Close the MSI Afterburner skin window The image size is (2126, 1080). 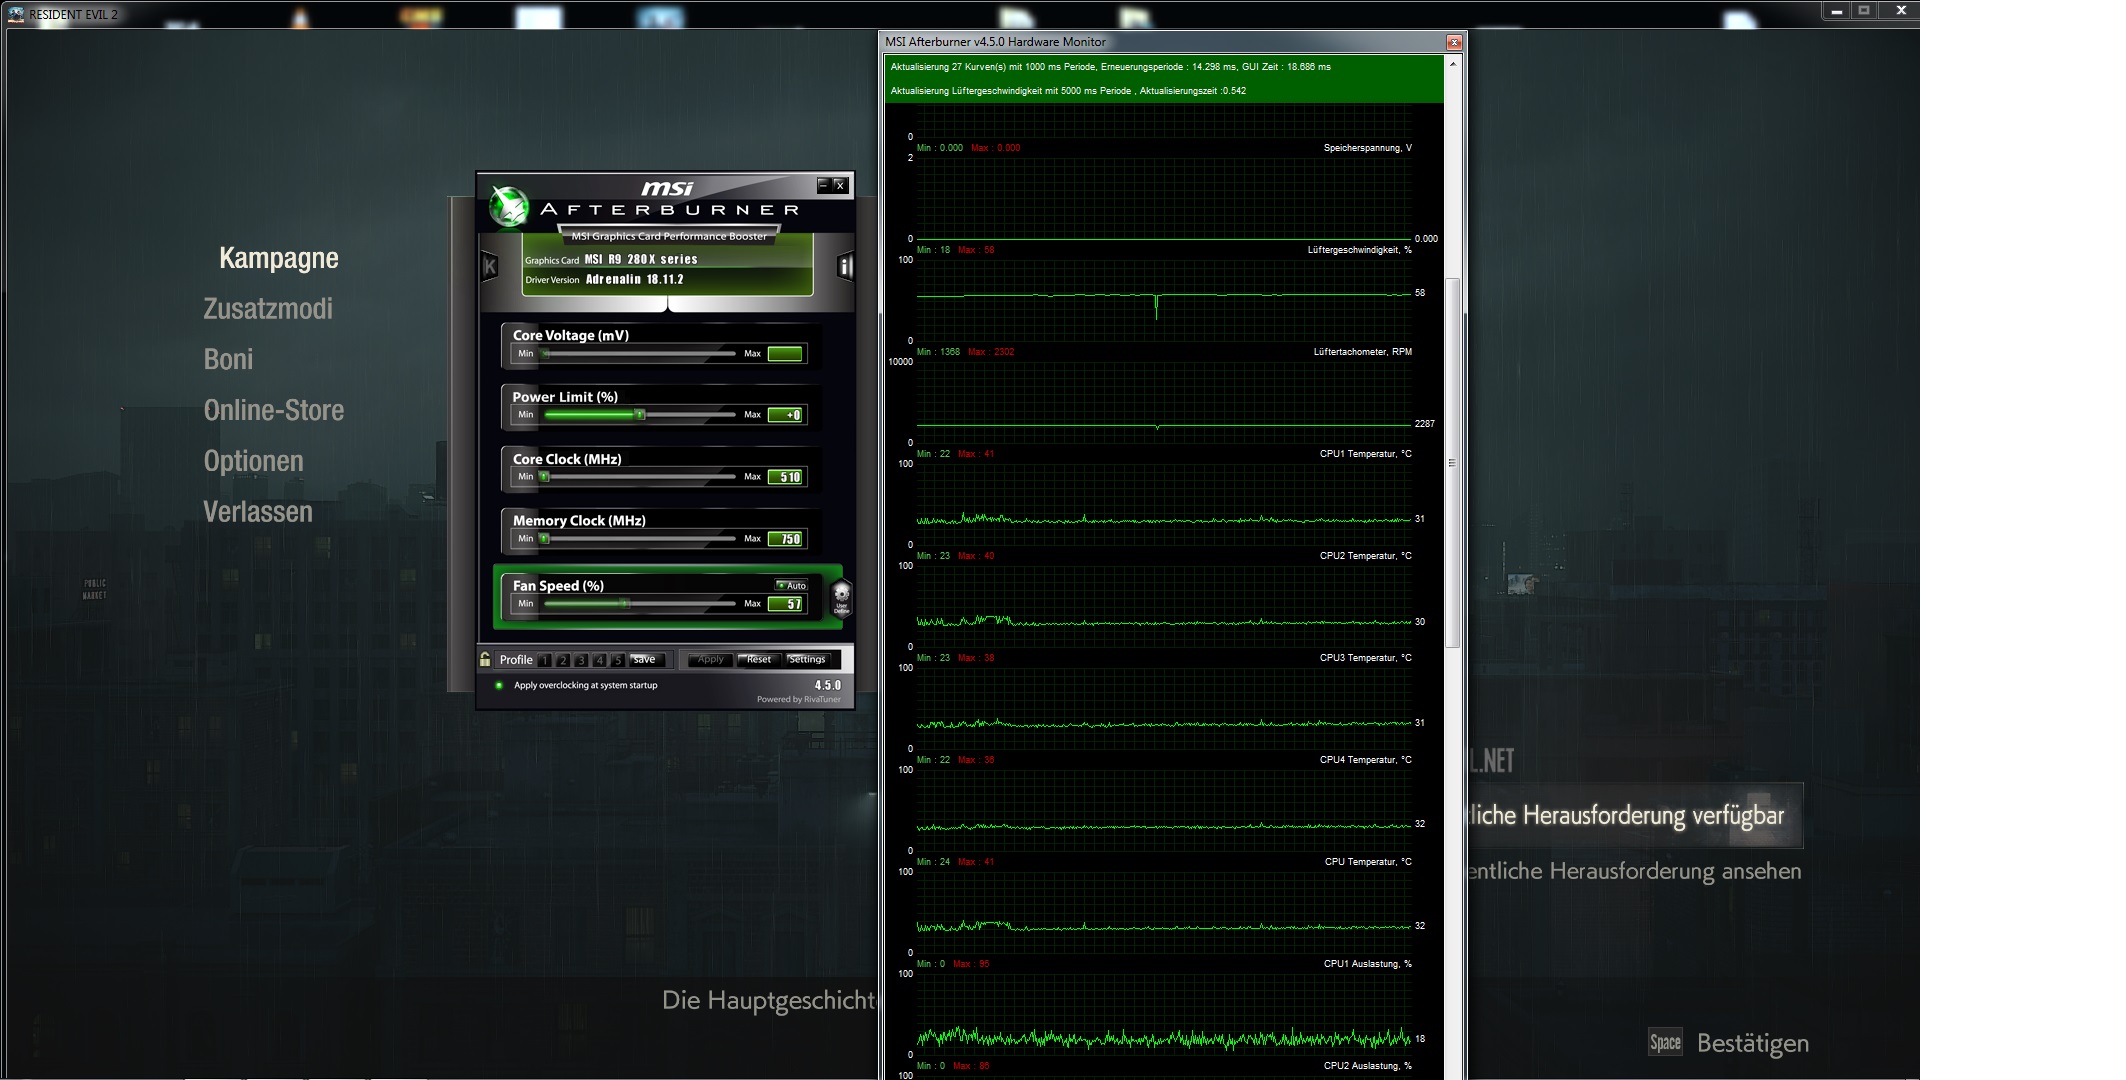coord(840,185)
